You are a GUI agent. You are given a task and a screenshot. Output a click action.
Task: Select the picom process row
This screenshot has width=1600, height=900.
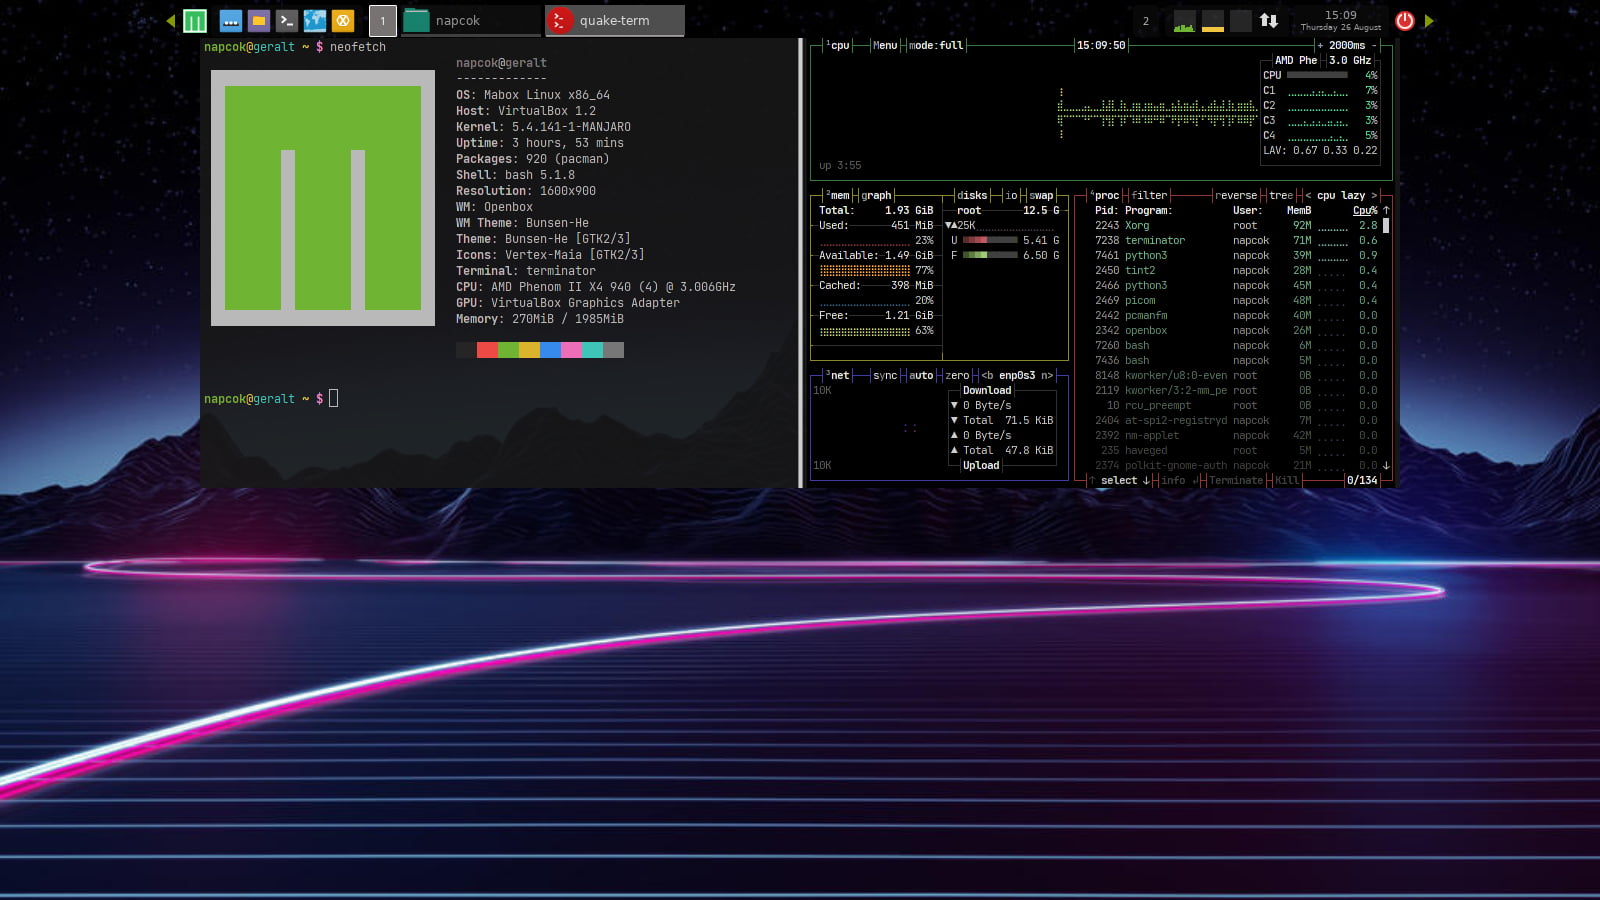[x=1236, y=300]
